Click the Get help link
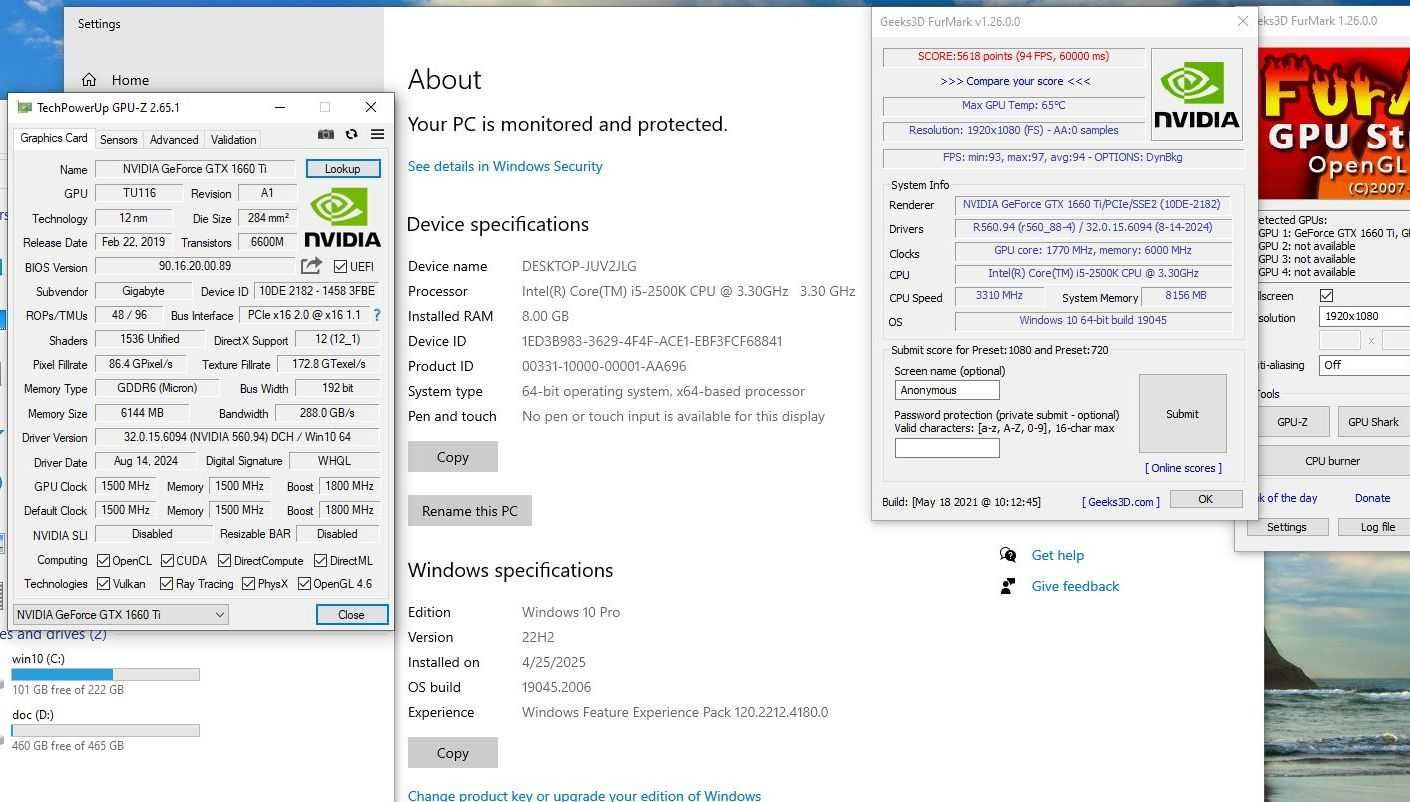 click(x=1057, y=555)
